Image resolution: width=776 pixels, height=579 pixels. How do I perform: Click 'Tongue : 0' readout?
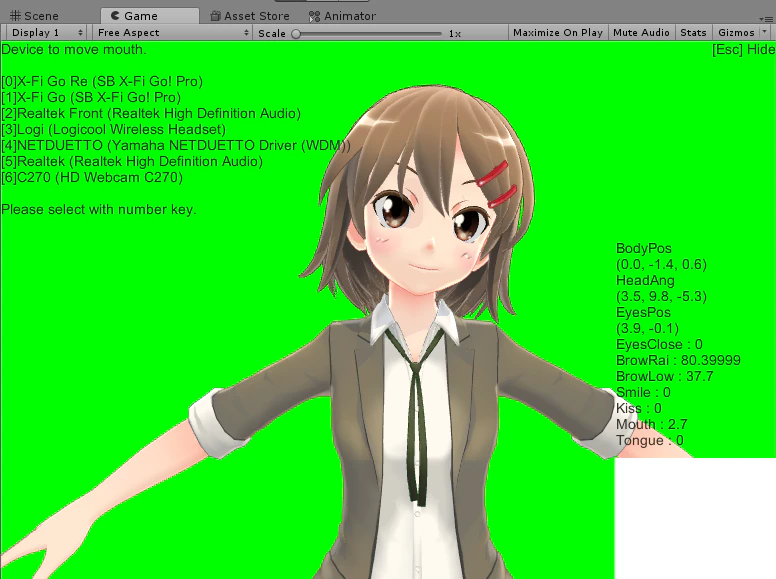click(x=650, y=440)
